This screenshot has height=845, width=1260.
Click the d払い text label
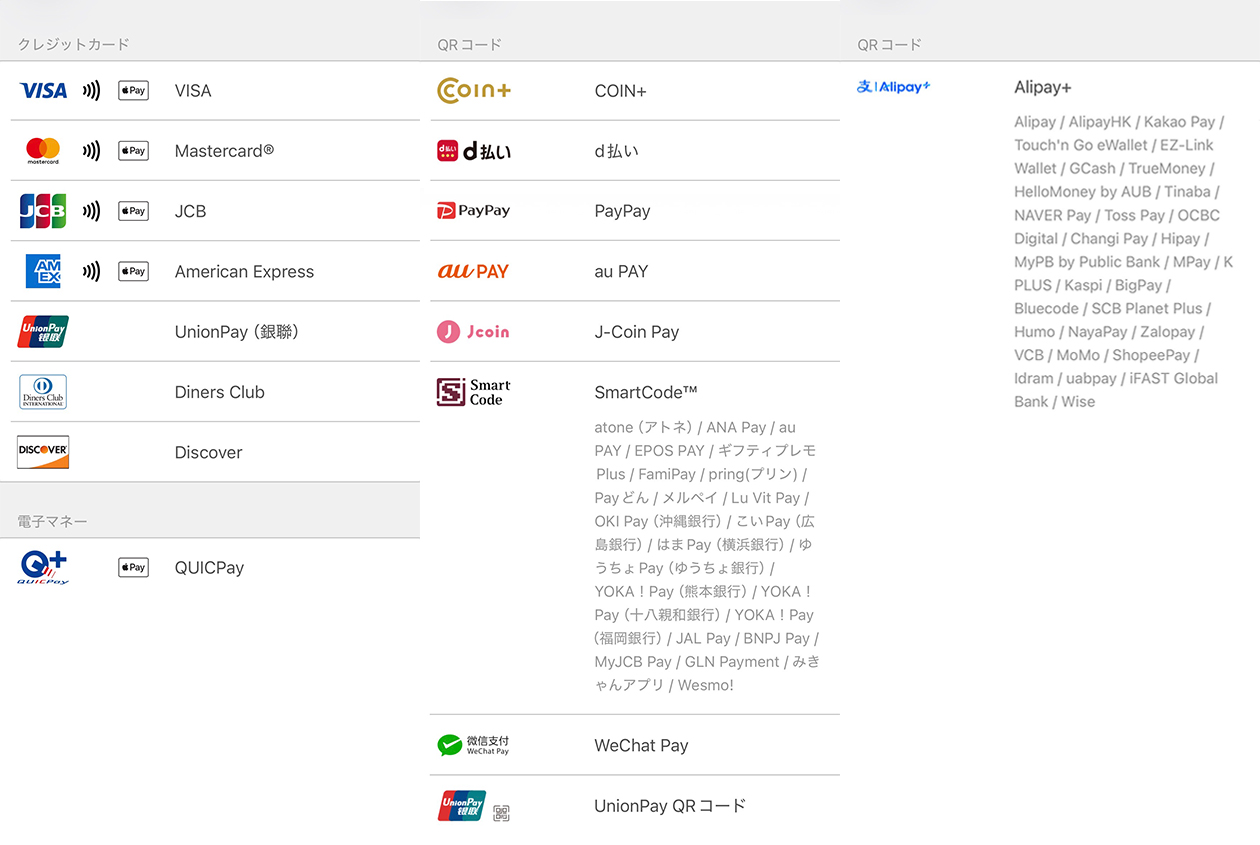[x=617, y=151]
